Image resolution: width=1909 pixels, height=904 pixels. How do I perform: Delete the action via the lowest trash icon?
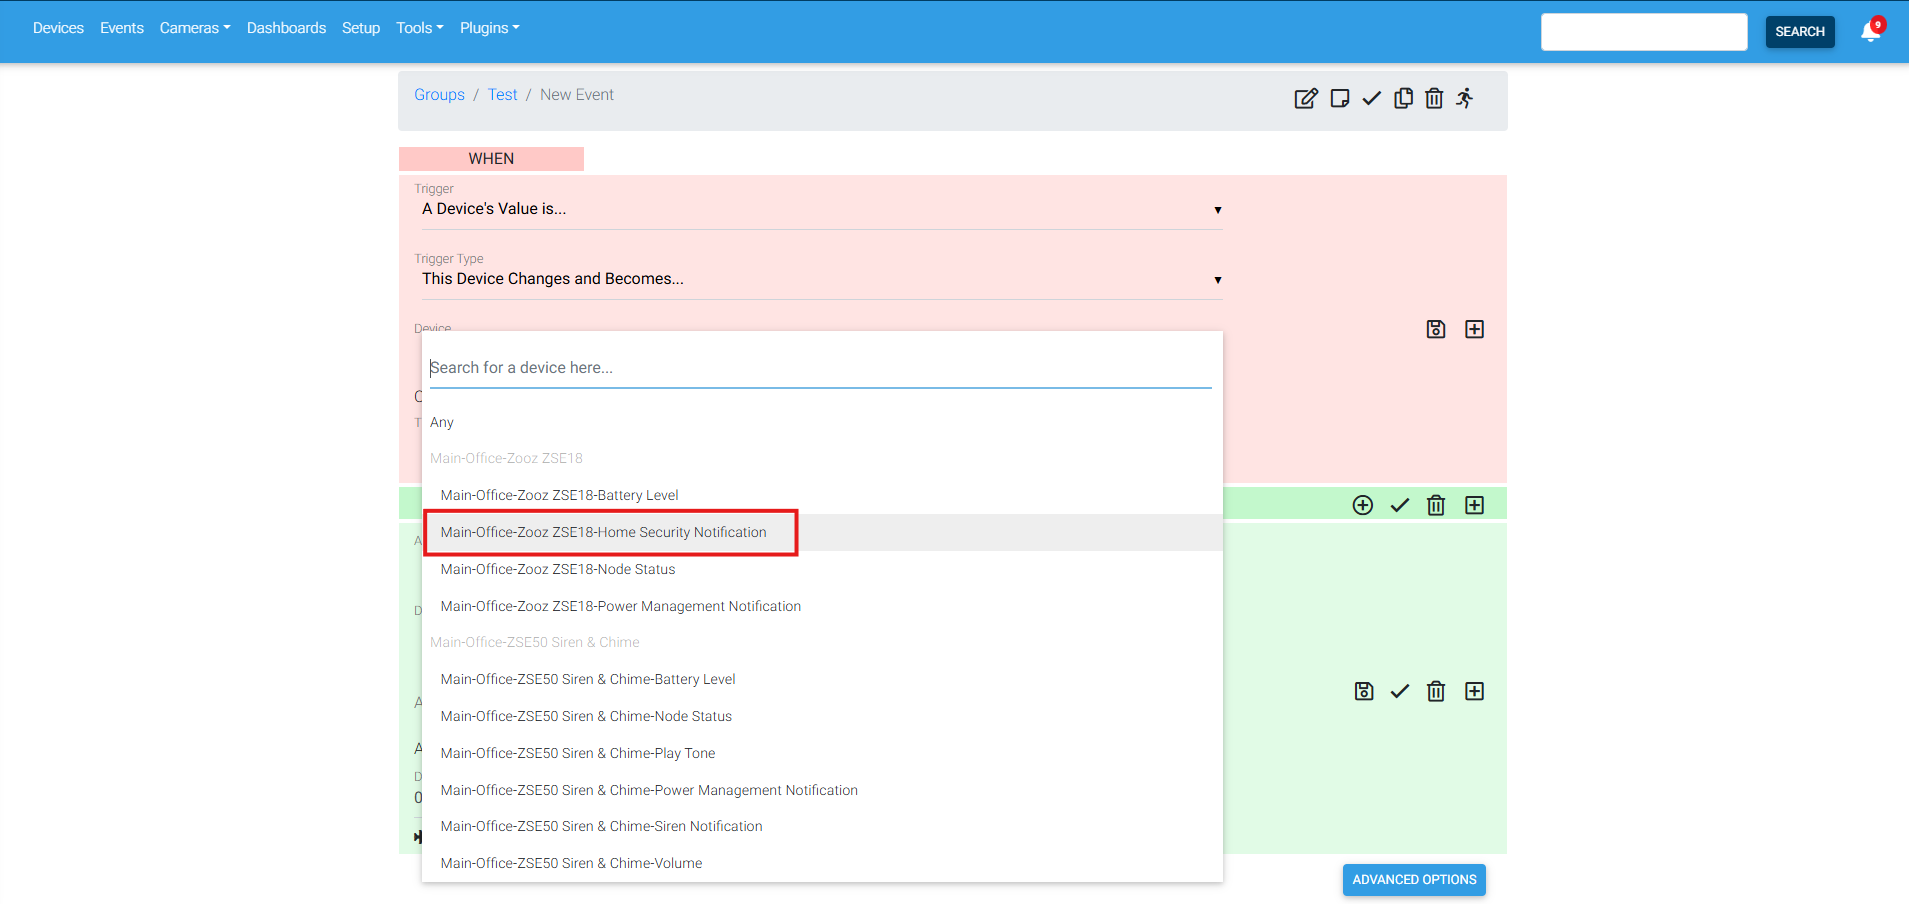click(1436, 691)
